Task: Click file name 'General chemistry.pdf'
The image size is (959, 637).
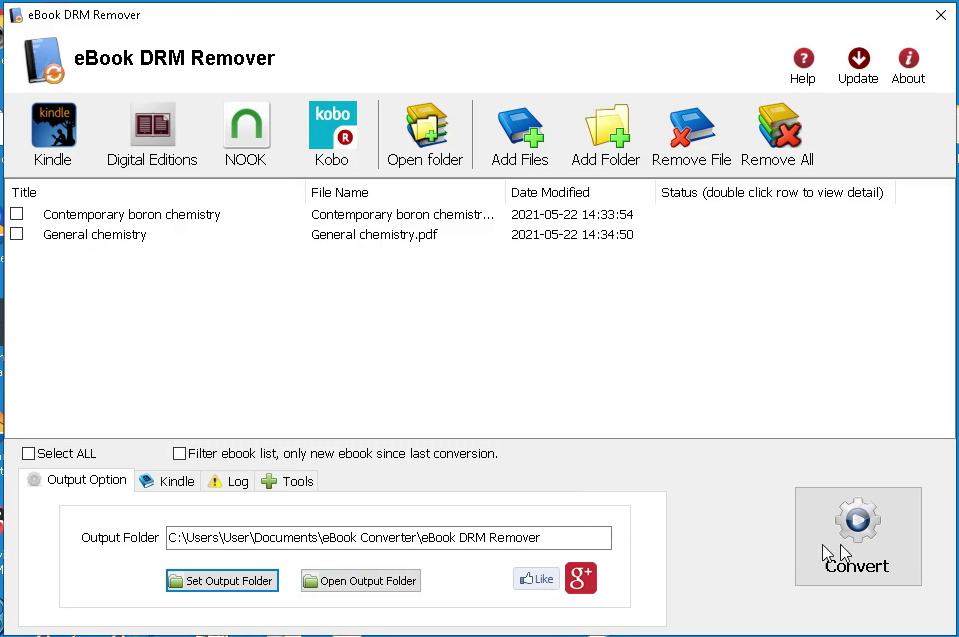Action: click(x=374, y=235)
